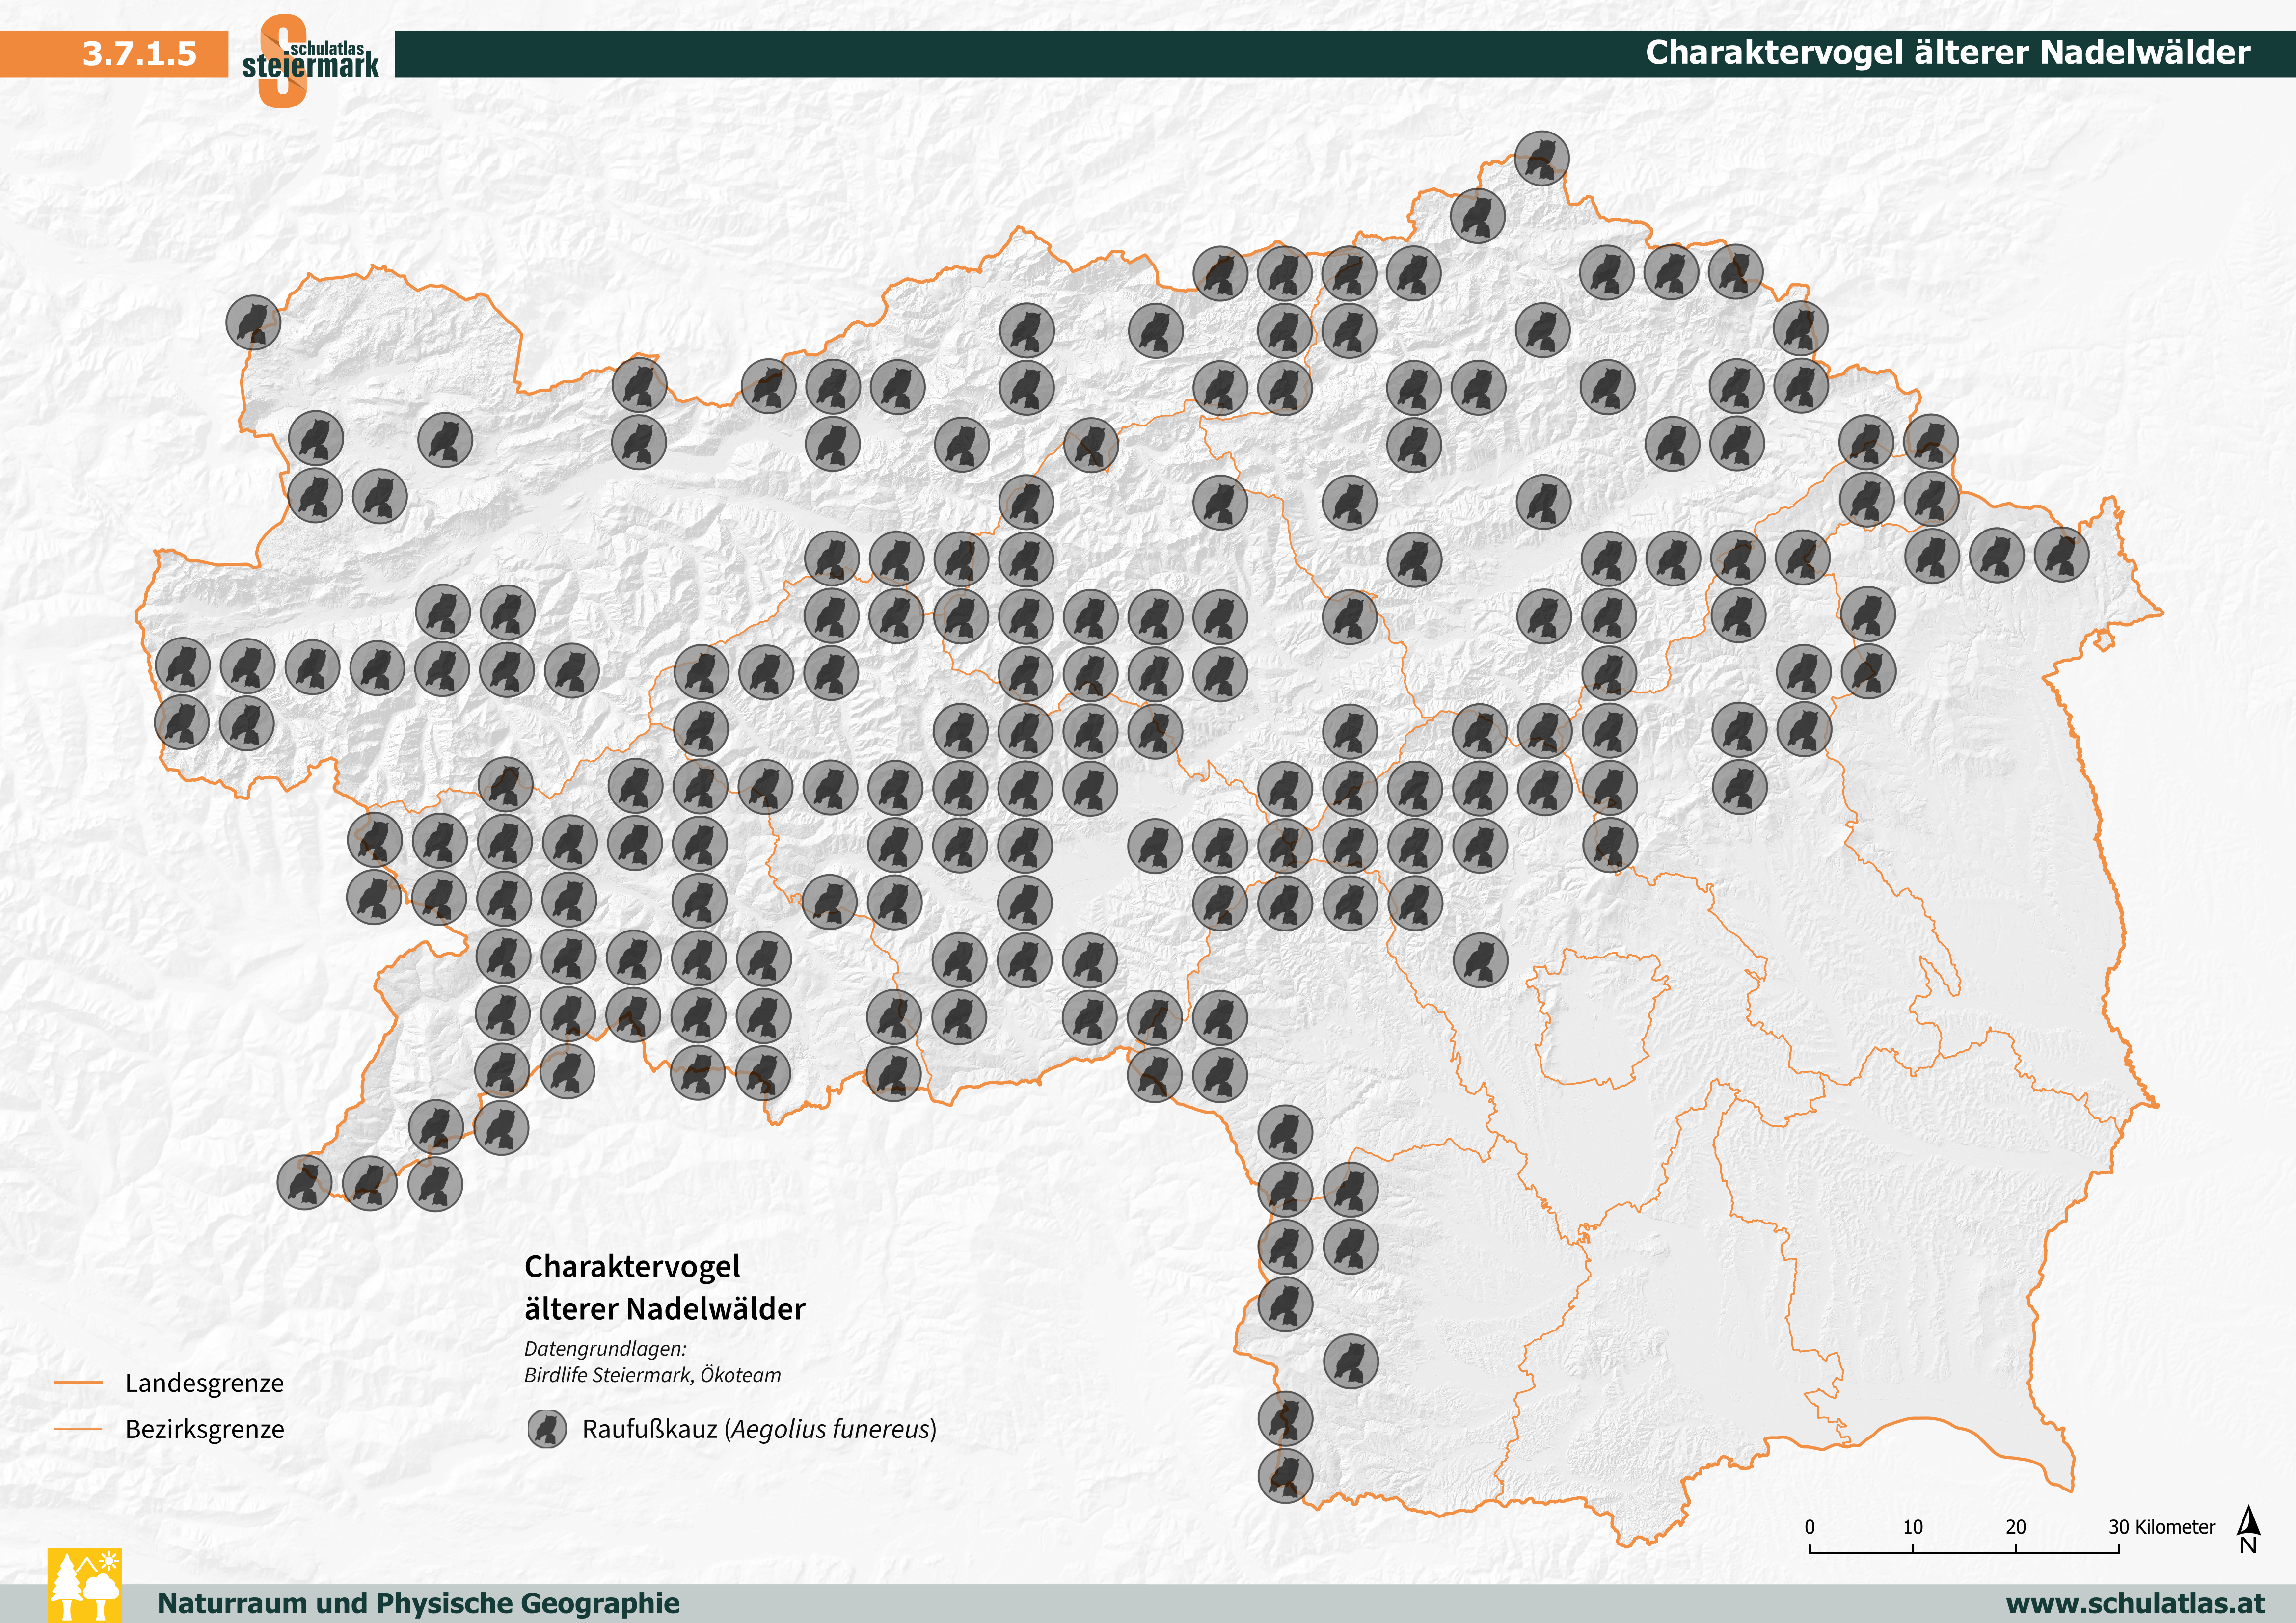This screenshot has width=2296, height=1623.
Task: Click the Schulatlas Steiermark logo
Action: (309, 59)
